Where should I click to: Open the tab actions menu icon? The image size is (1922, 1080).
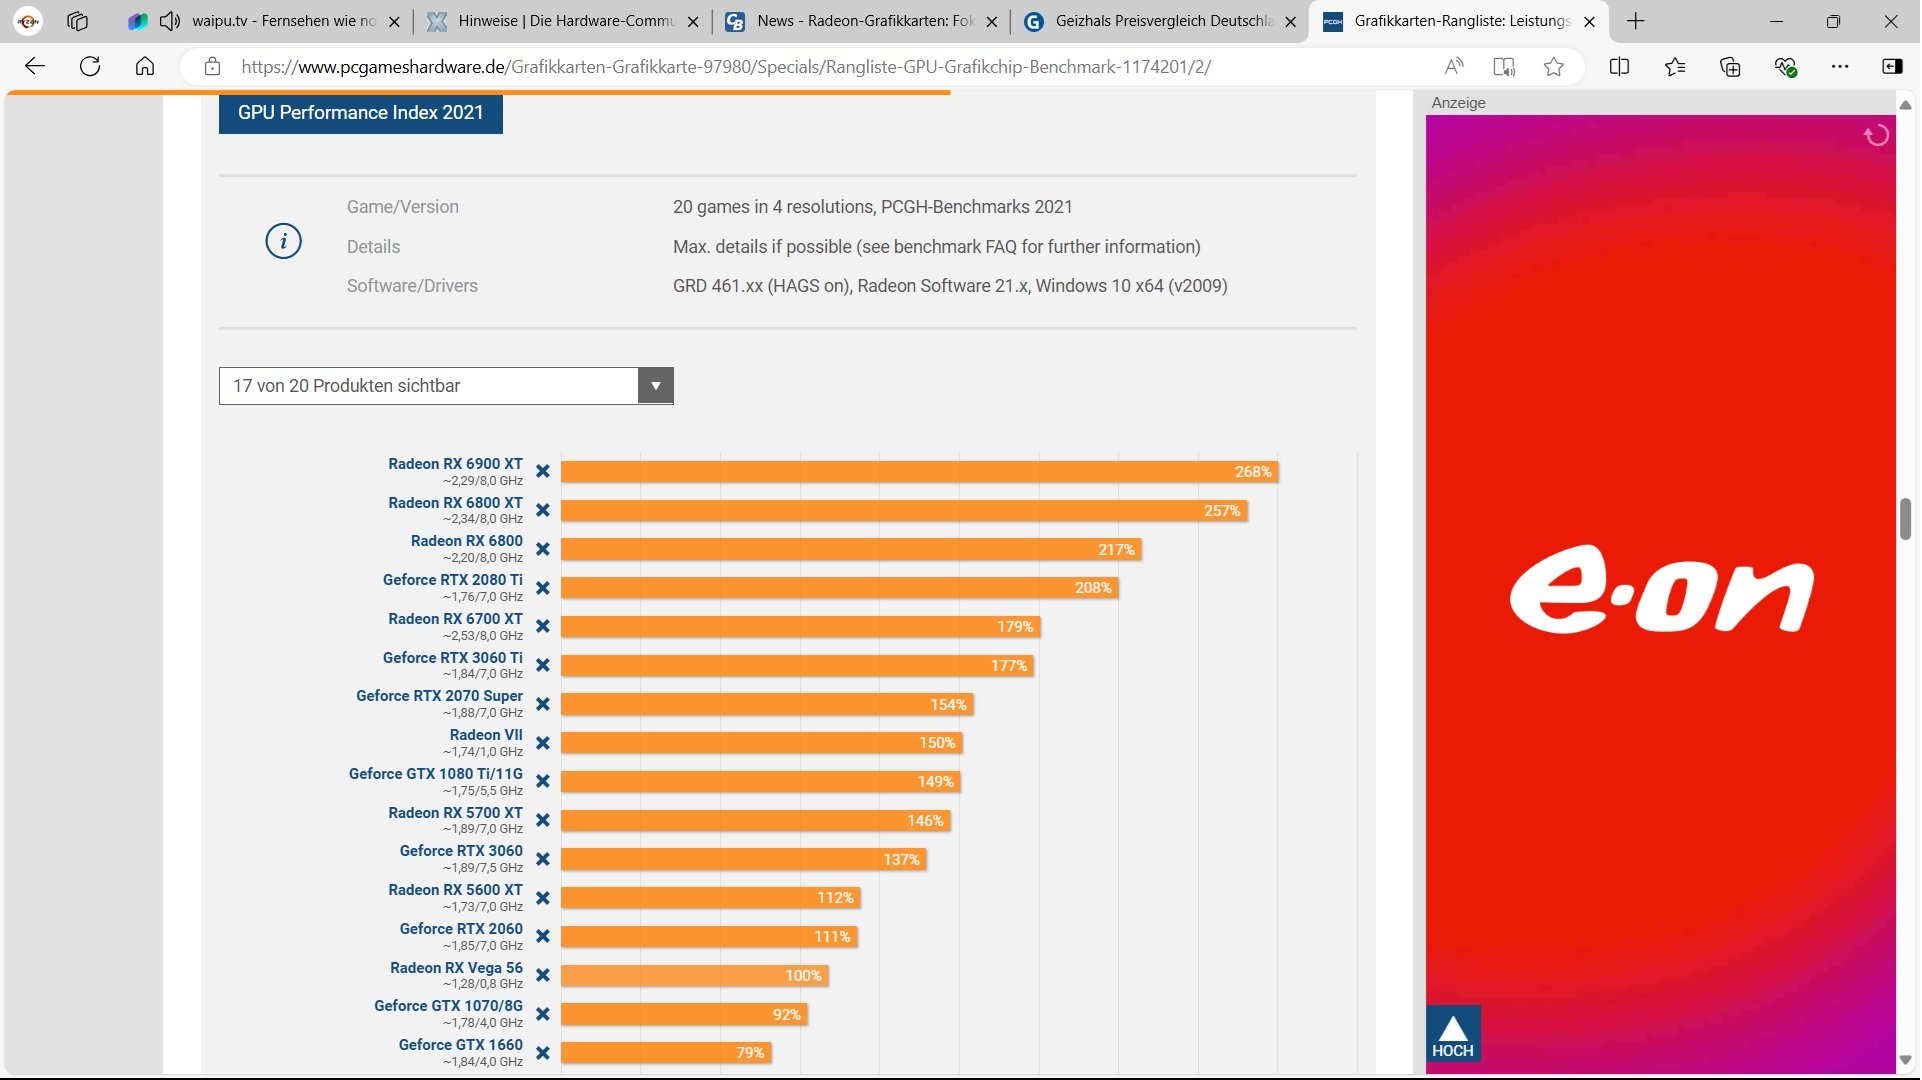[x=77, y=21]
